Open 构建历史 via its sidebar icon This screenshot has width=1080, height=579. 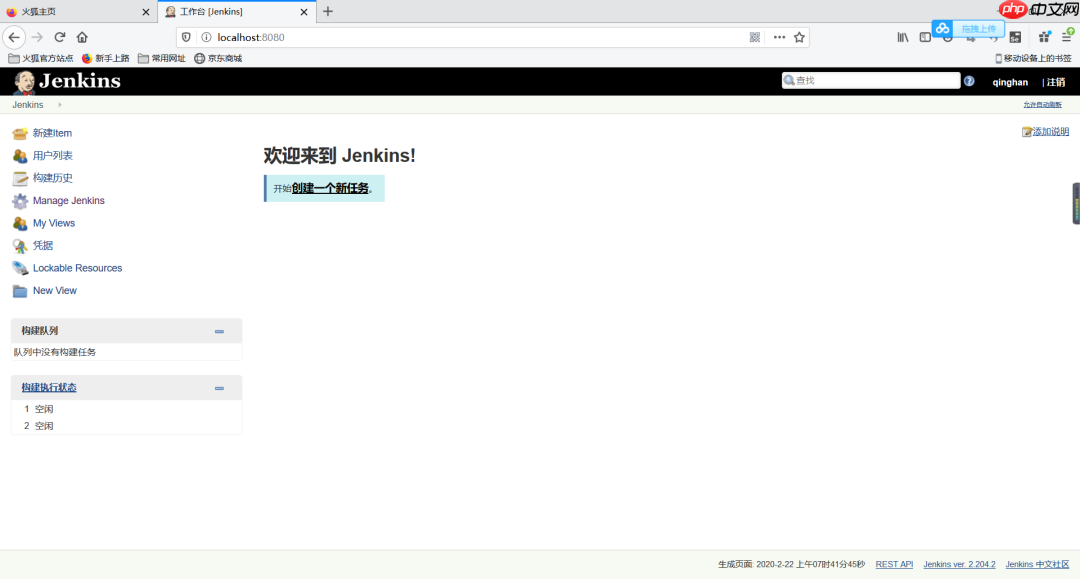pos(19,177)
